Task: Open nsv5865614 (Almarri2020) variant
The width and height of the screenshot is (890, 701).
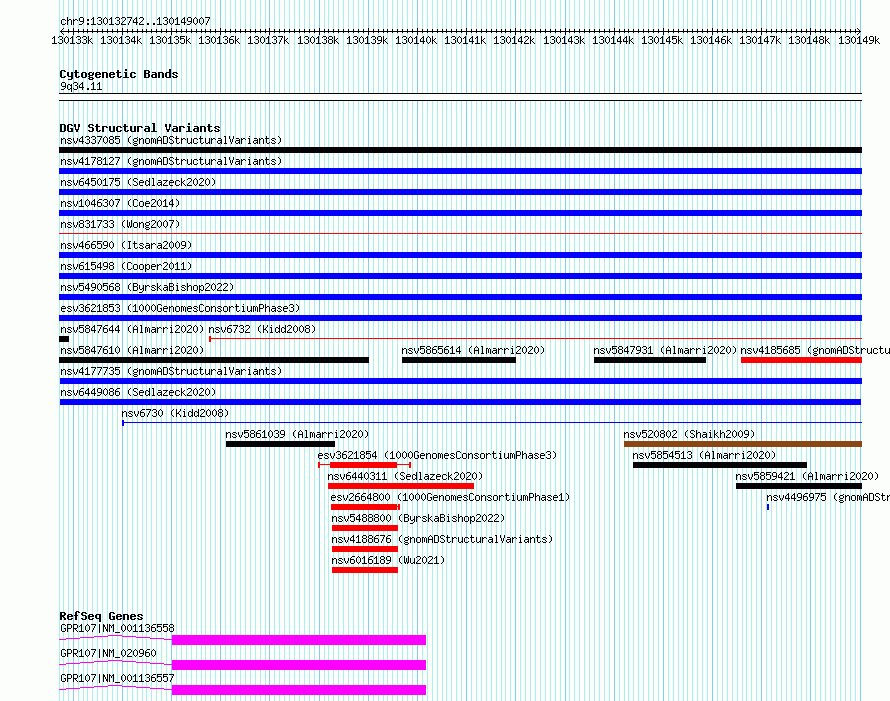Action: [473, 350]
